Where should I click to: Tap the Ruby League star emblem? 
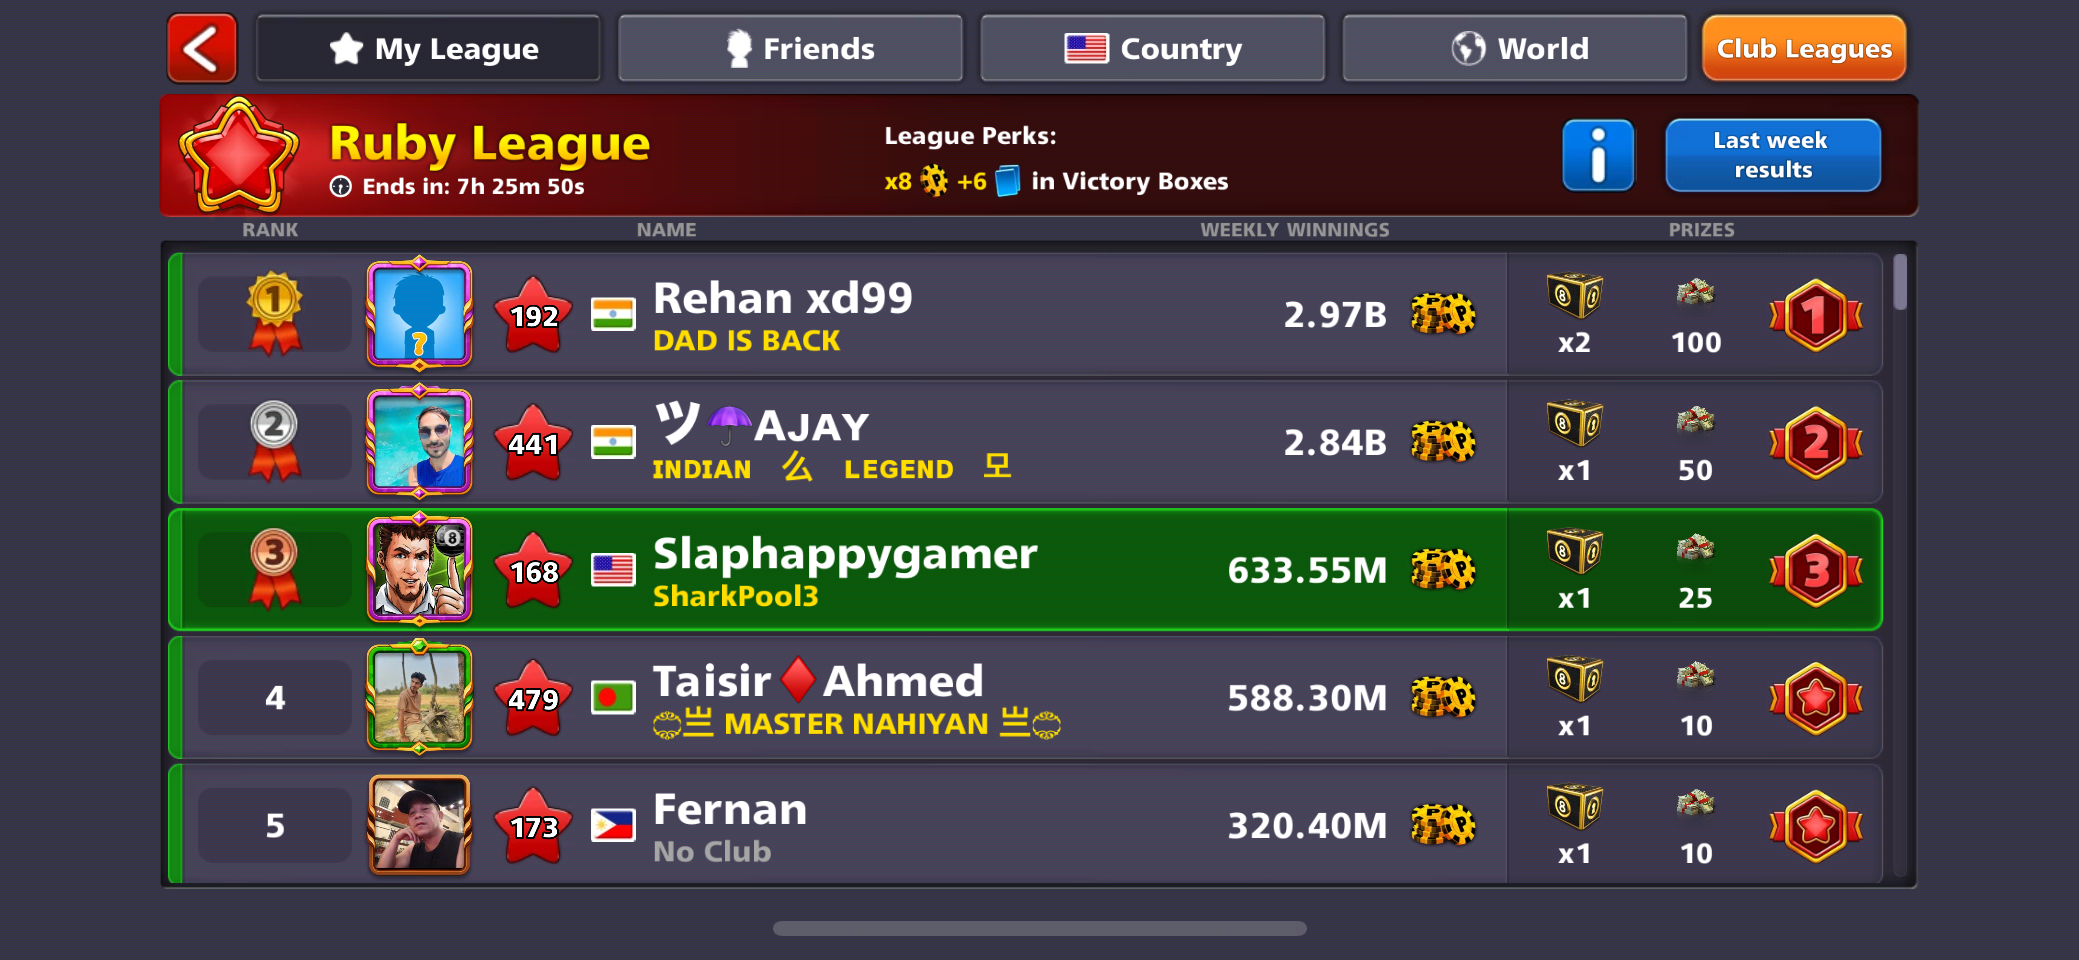tap(239, 155)
